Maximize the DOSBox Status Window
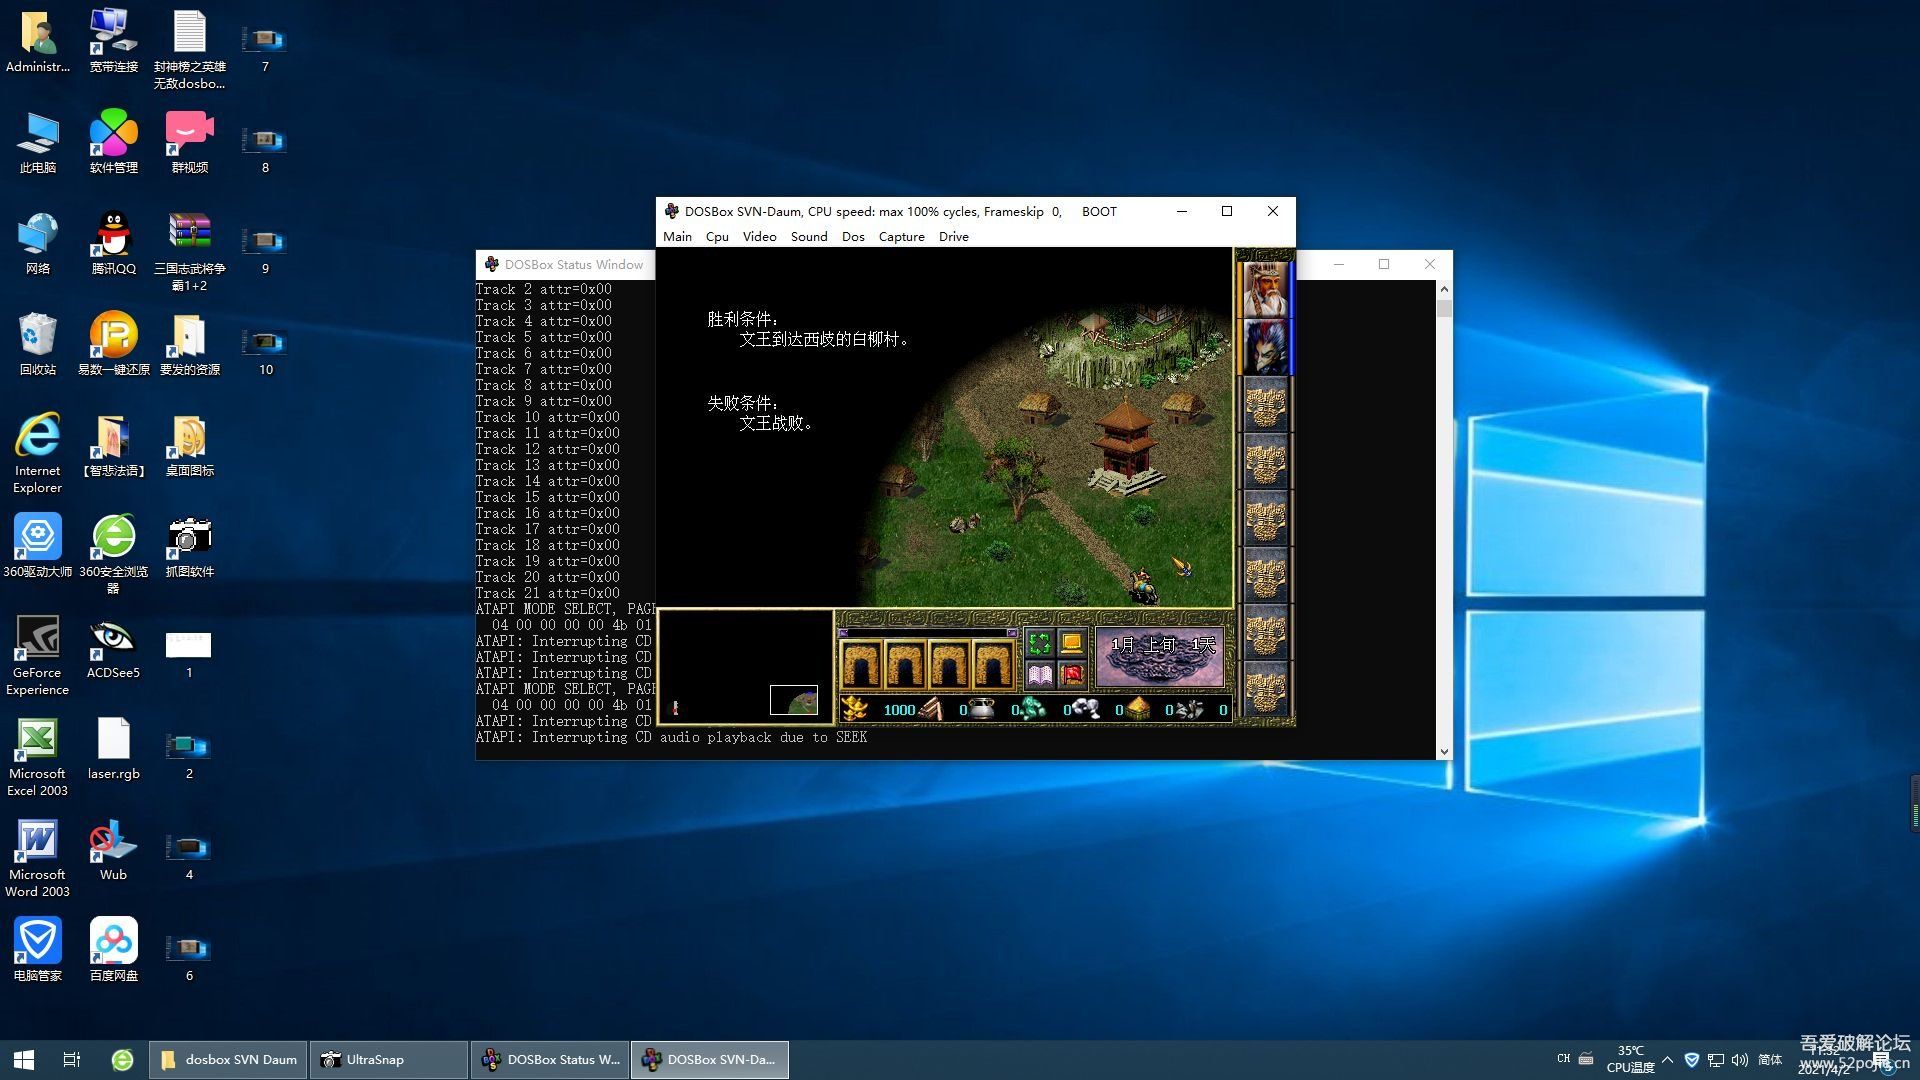Viewport: 1920px width, 1080px height. (1384, 264)
